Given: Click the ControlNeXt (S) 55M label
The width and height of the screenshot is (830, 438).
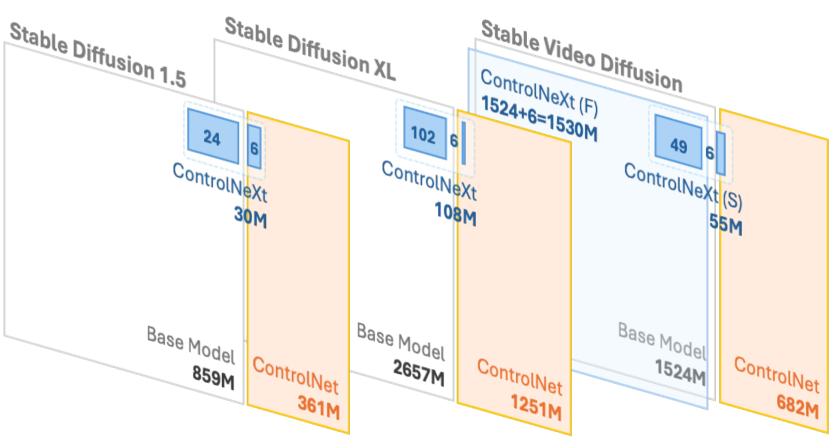Looking at the screenshot, I should pos(683,197).
